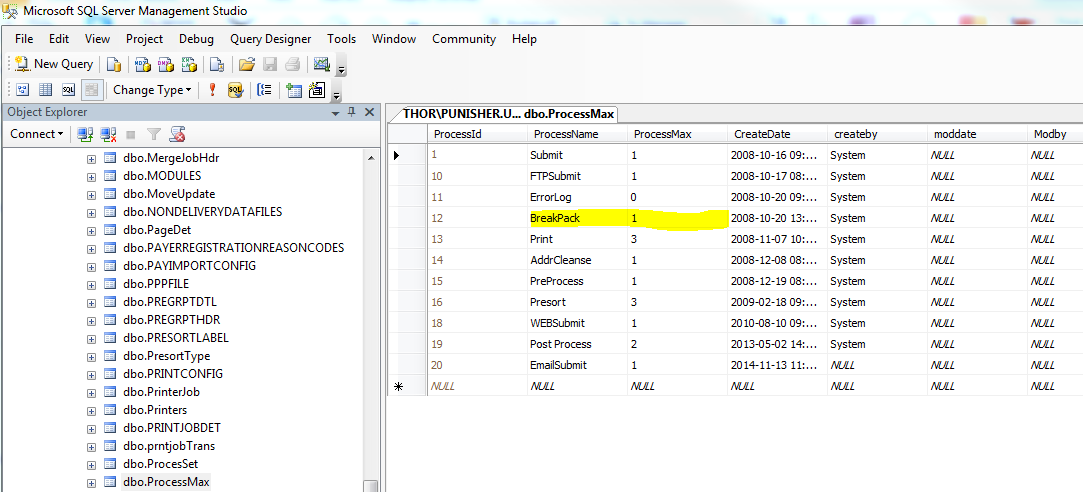Open the File menu

click(24, 39)
